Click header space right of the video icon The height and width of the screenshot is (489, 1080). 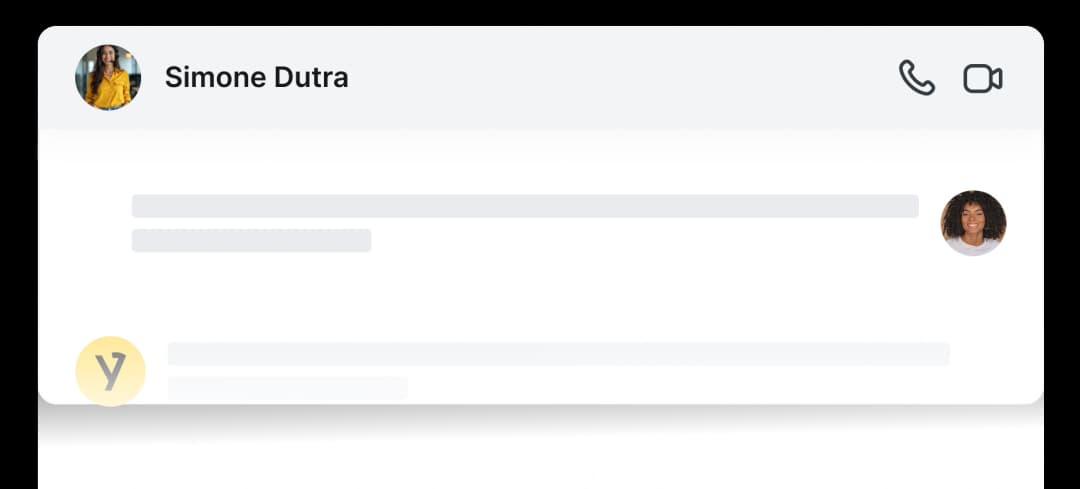pos(1025,78)
